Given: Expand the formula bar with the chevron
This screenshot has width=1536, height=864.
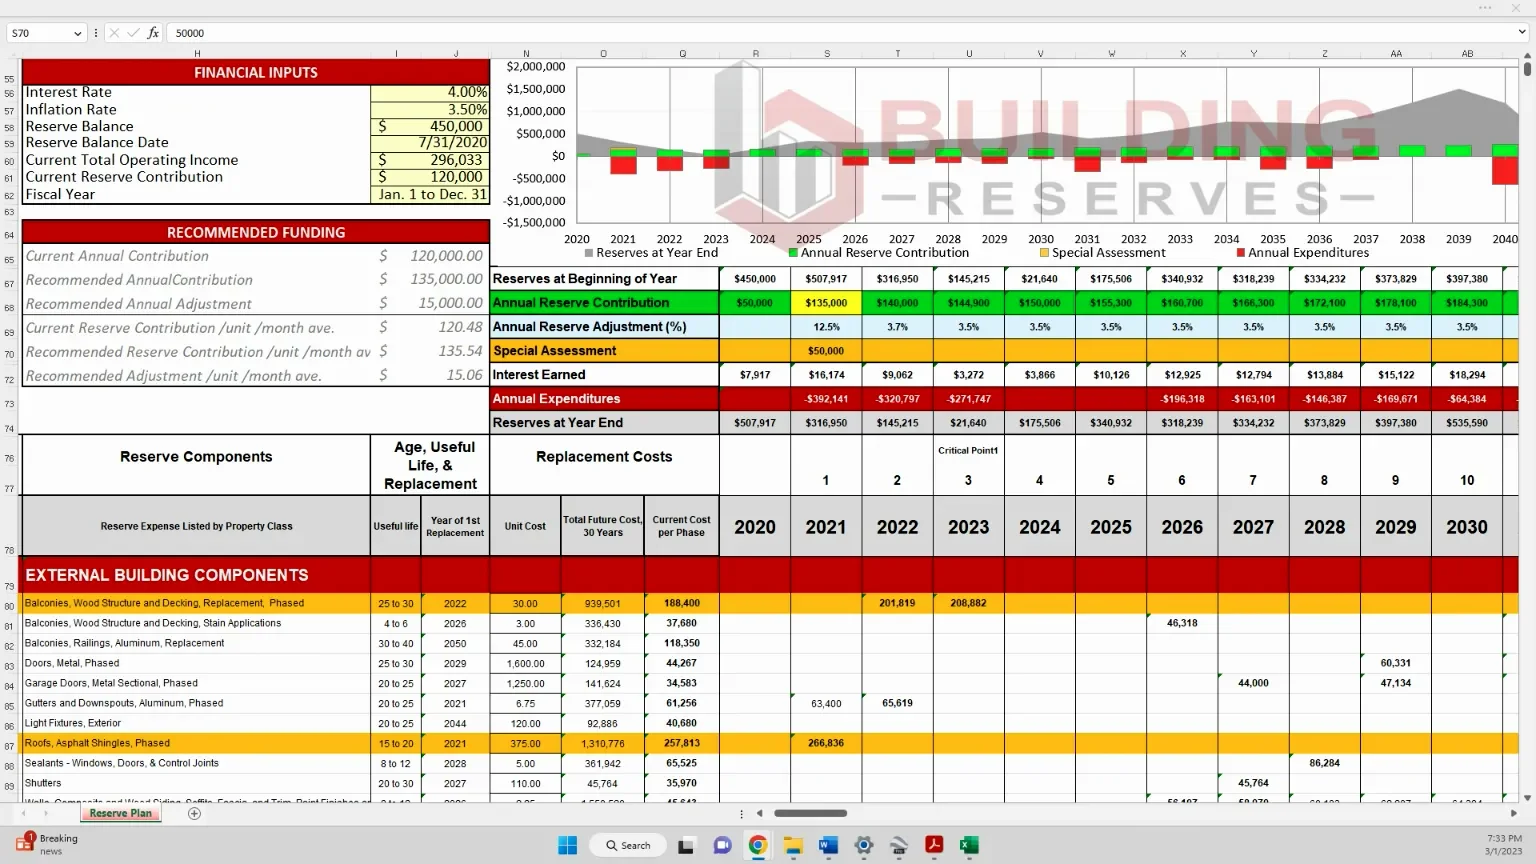Looking at the screenshot, I should pos(1522,33).
